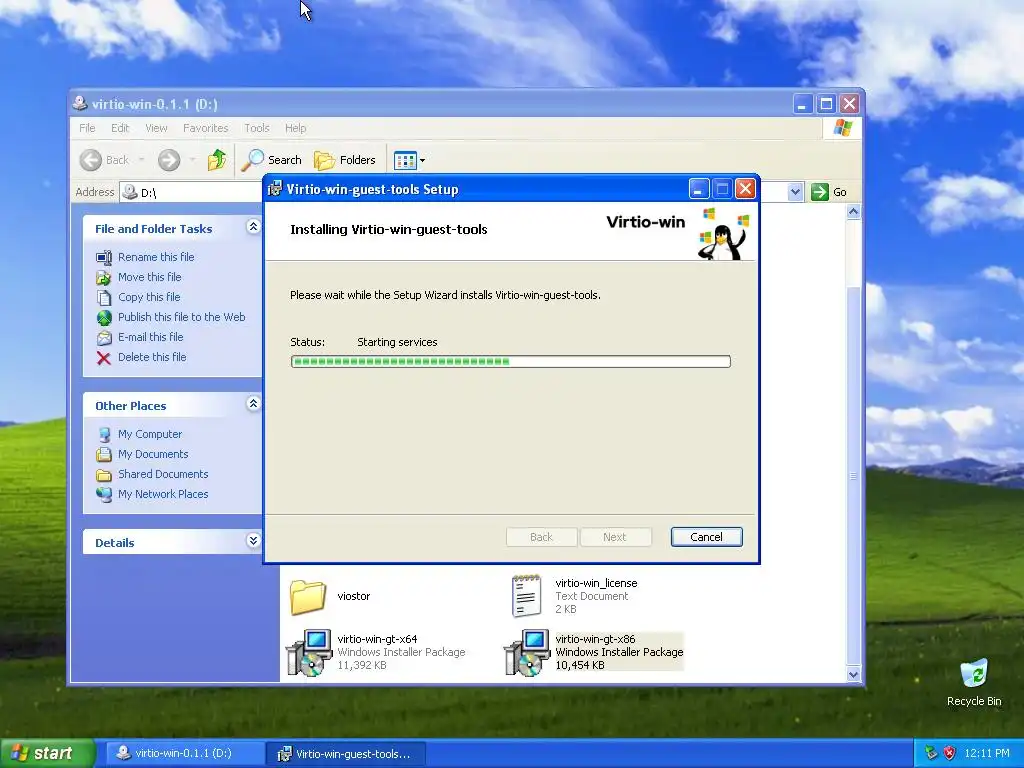The width and height of the screenshot is (1024, 768).
Task: Click Copy this file icon
Action: (104, 298)
